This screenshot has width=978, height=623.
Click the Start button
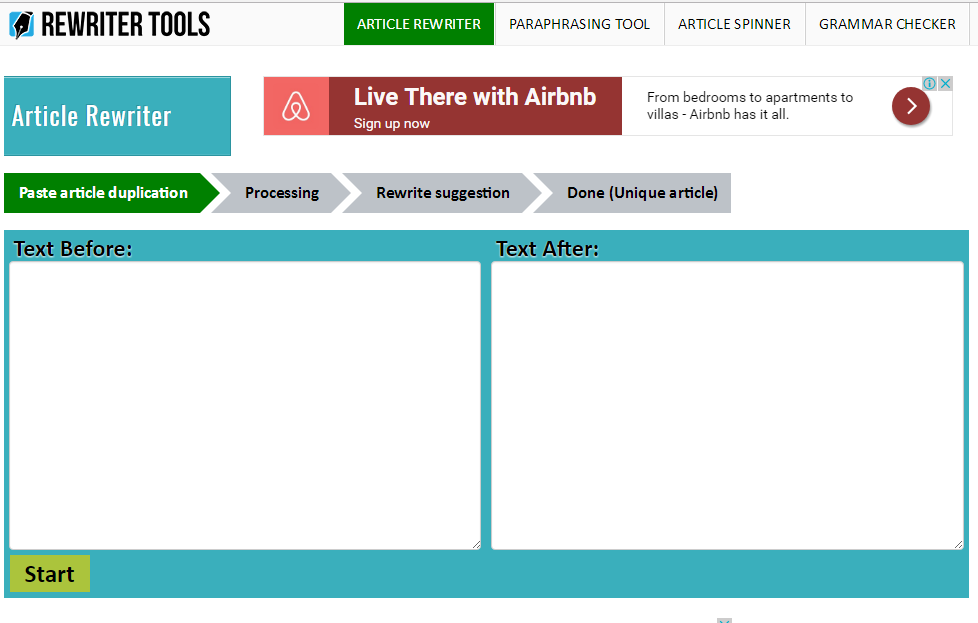pos(50,574)
